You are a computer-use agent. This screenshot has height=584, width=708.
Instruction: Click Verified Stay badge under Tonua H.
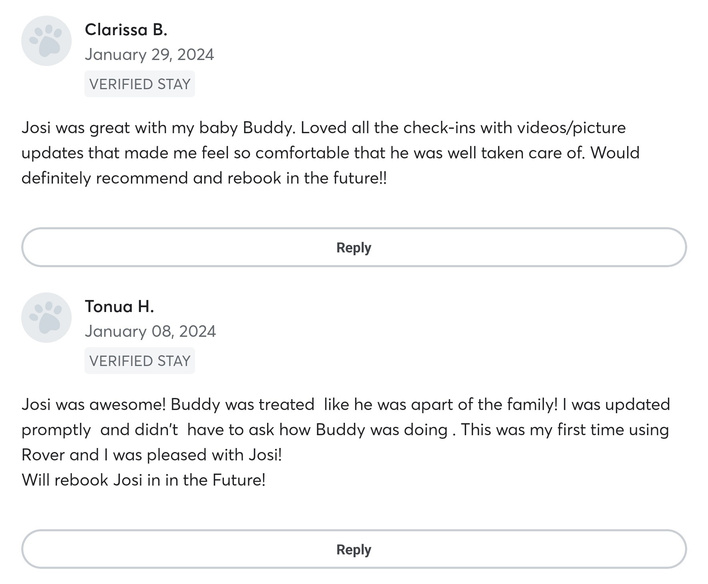click(140, 361)
